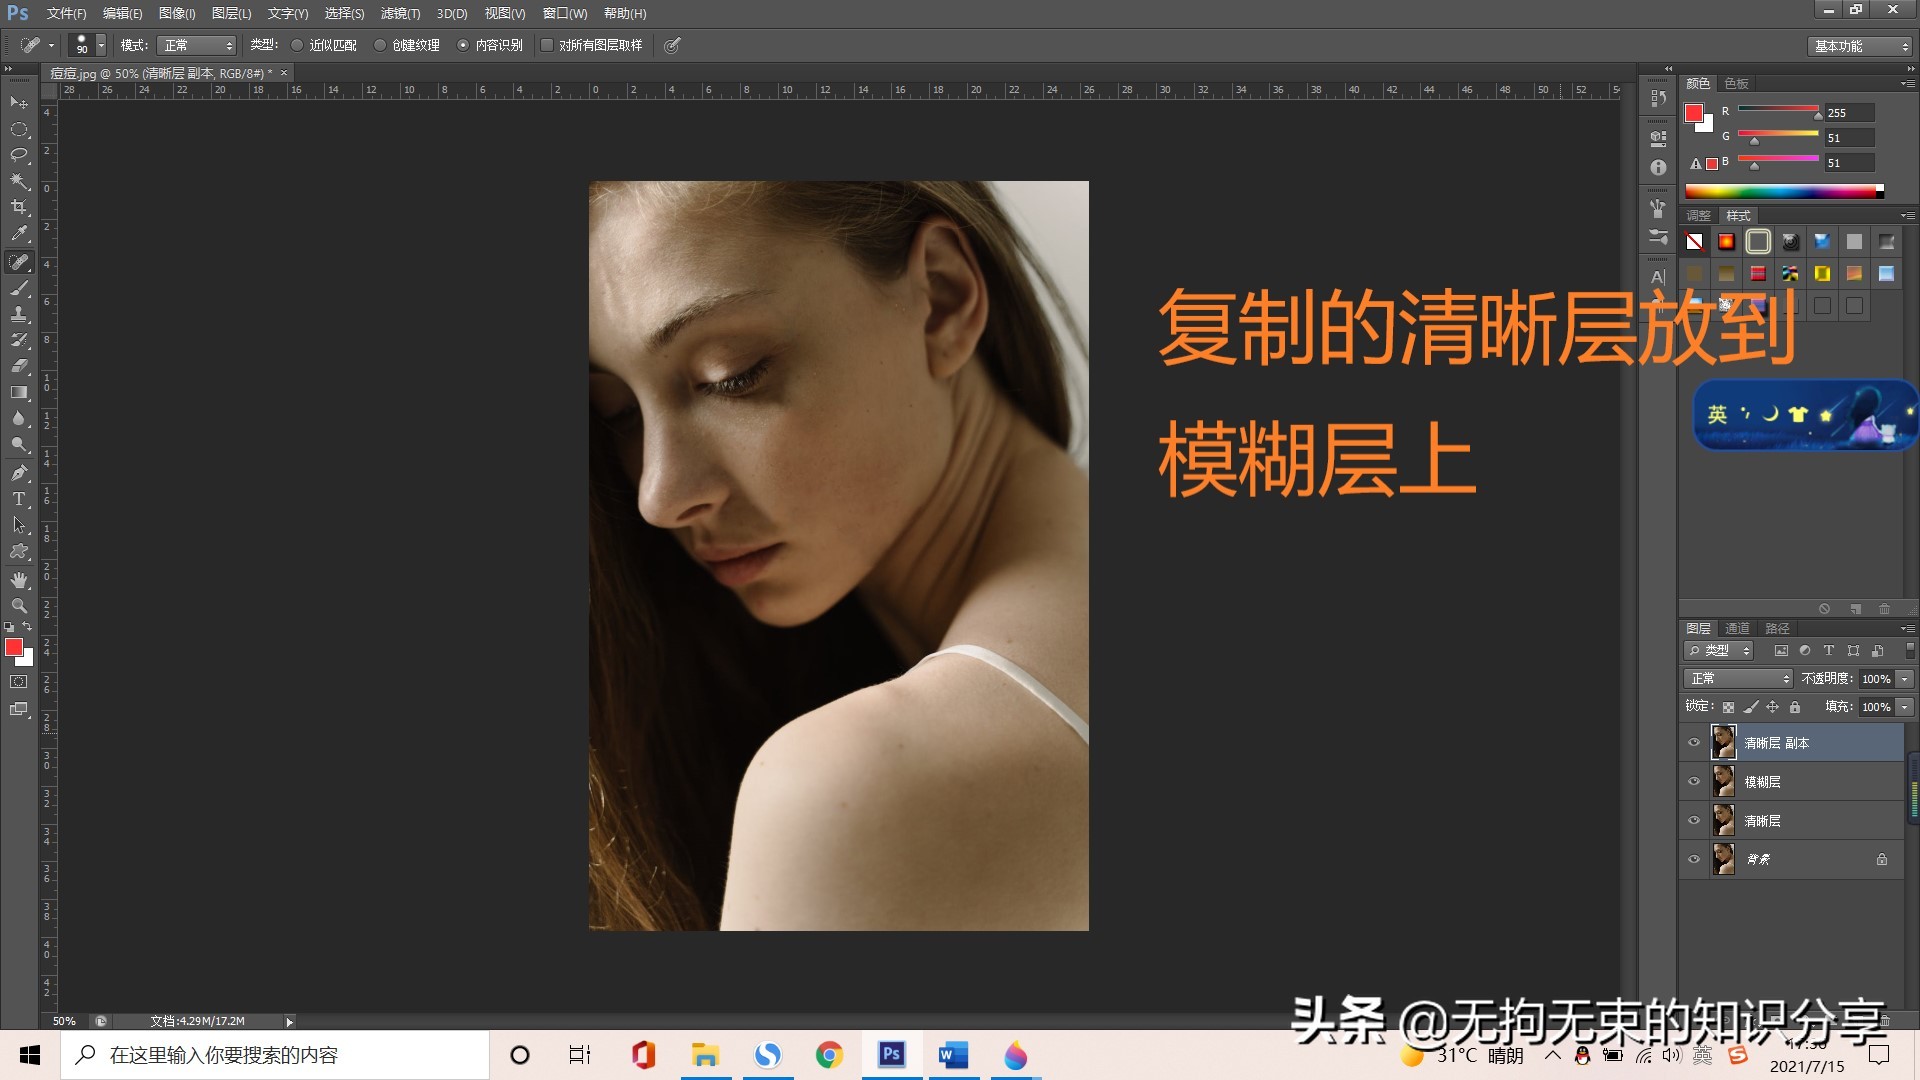Open the Adjustments panel icon
The height and width of the screenshot is (1080, 1920).
[x=1697, y=215]
